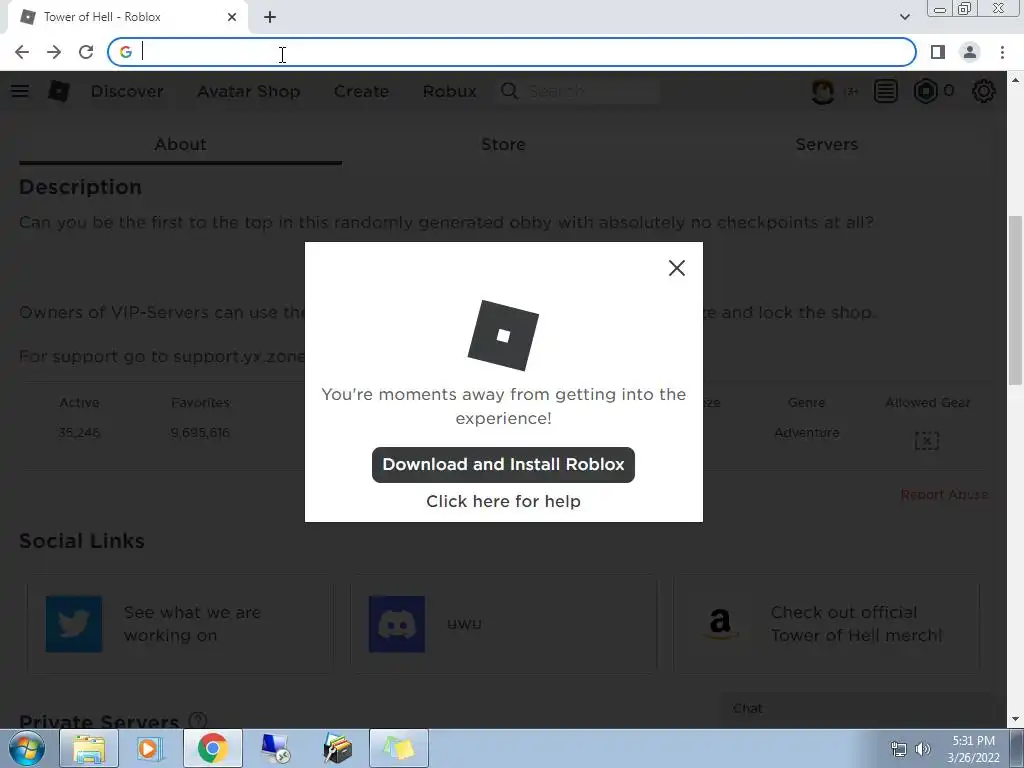Go back with the browser back arrow
Screen dimensions: 1024x768
(22, 52)
